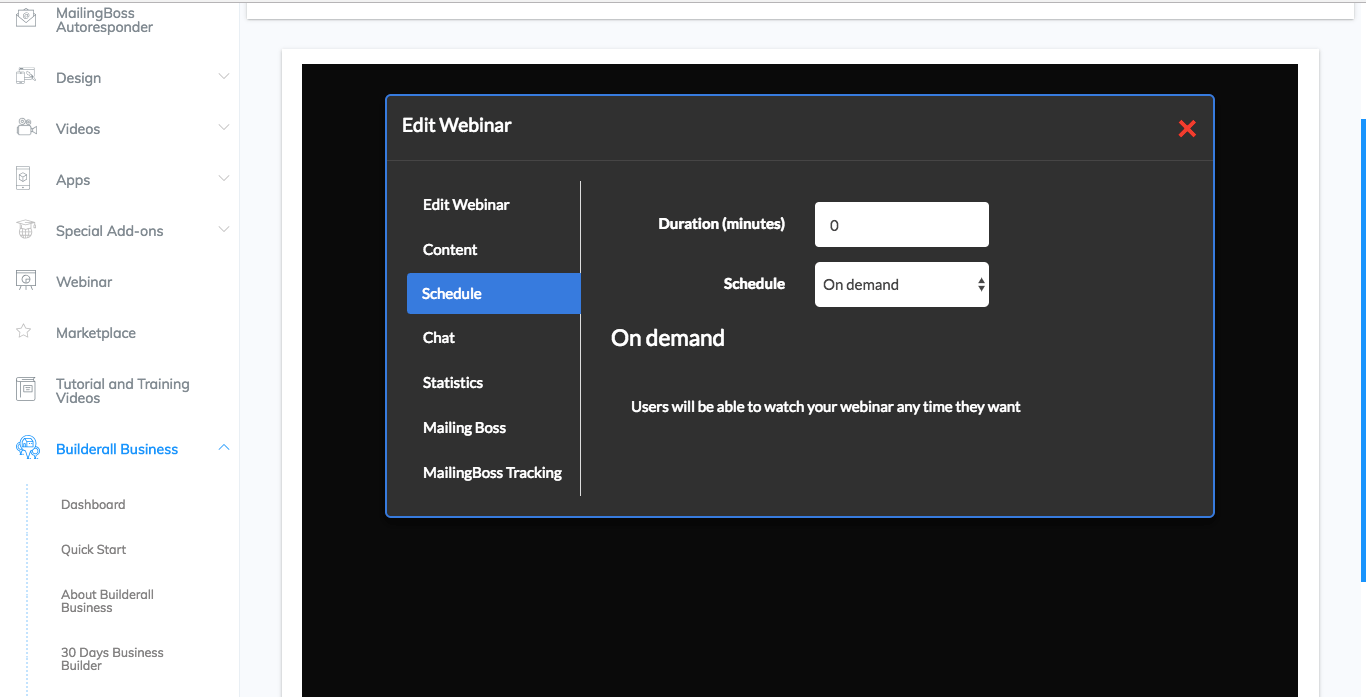Click the Marketplace star icon
The height and width of the screenshot is (697, 1366).
[x=24, y=331]
